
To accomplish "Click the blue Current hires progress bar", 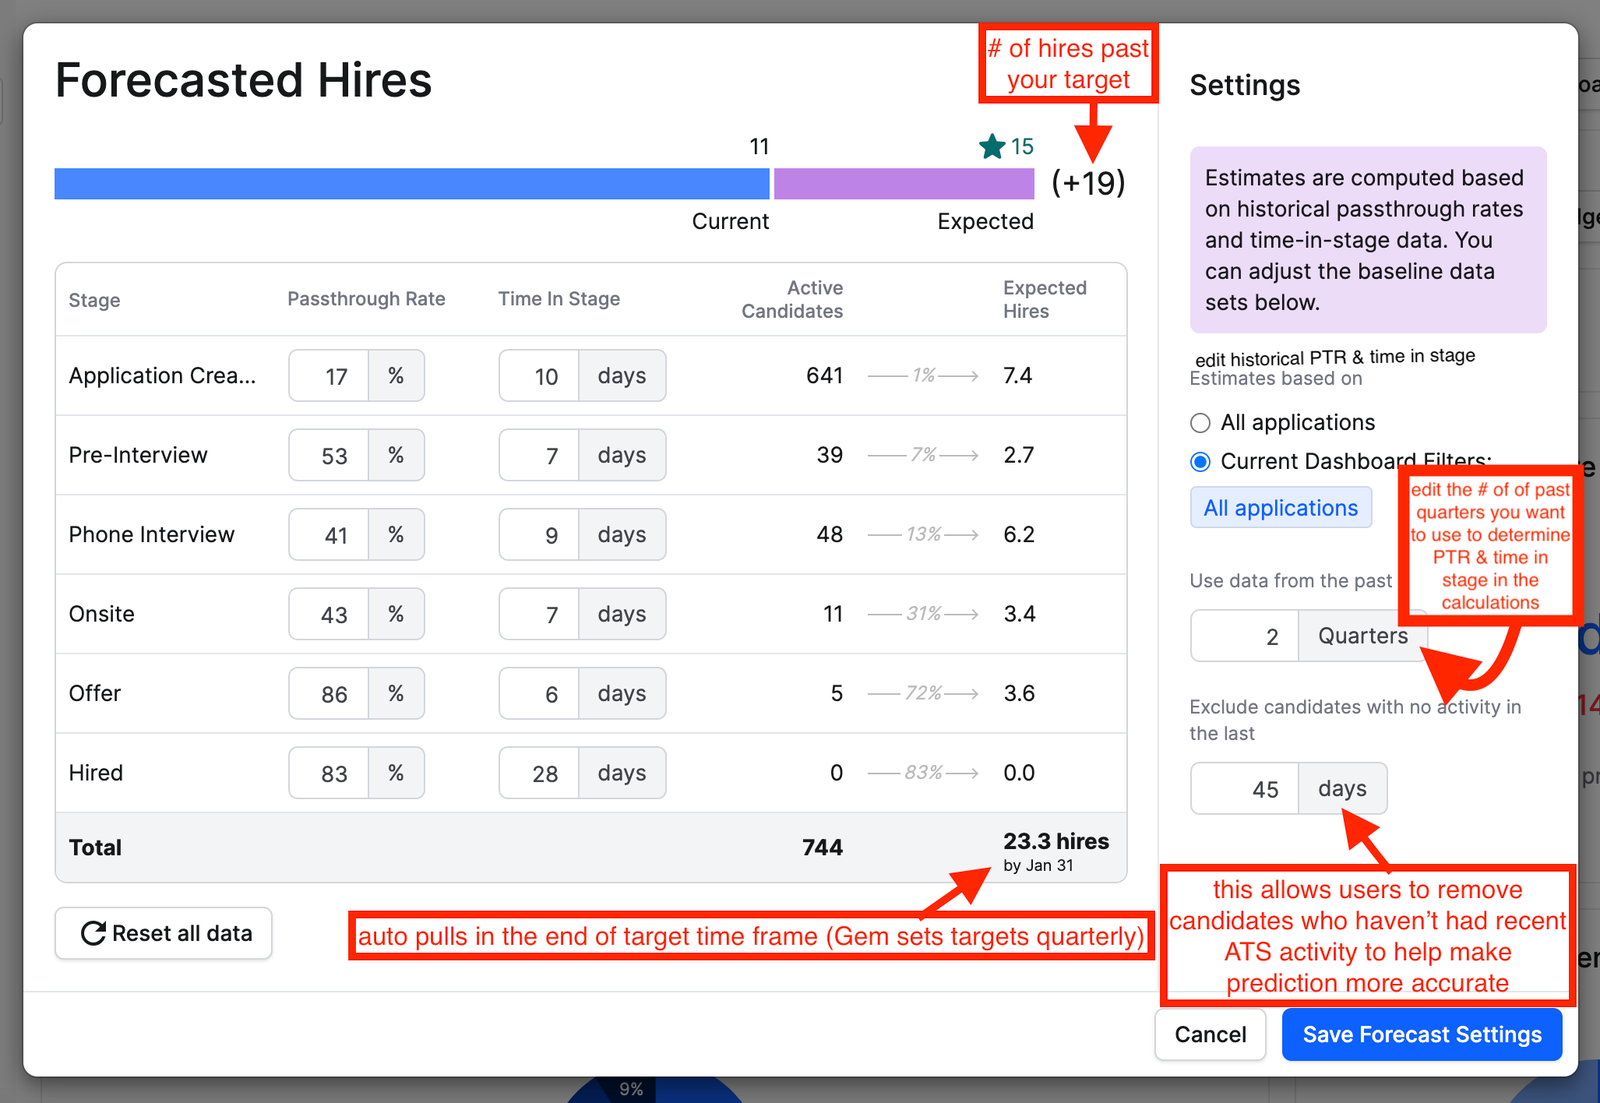I will (411, 184).
